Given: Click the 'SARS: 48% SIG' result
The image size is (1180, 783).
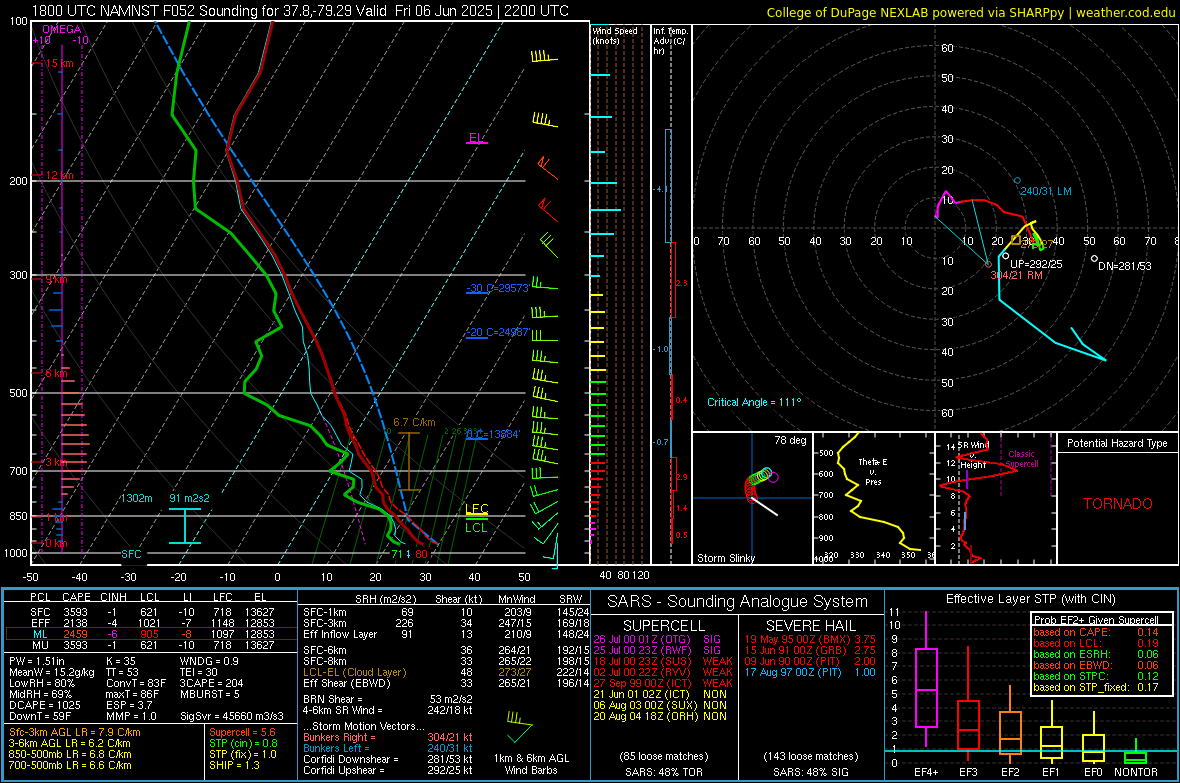Looking at the screenshot, I should tap(810, 772).
